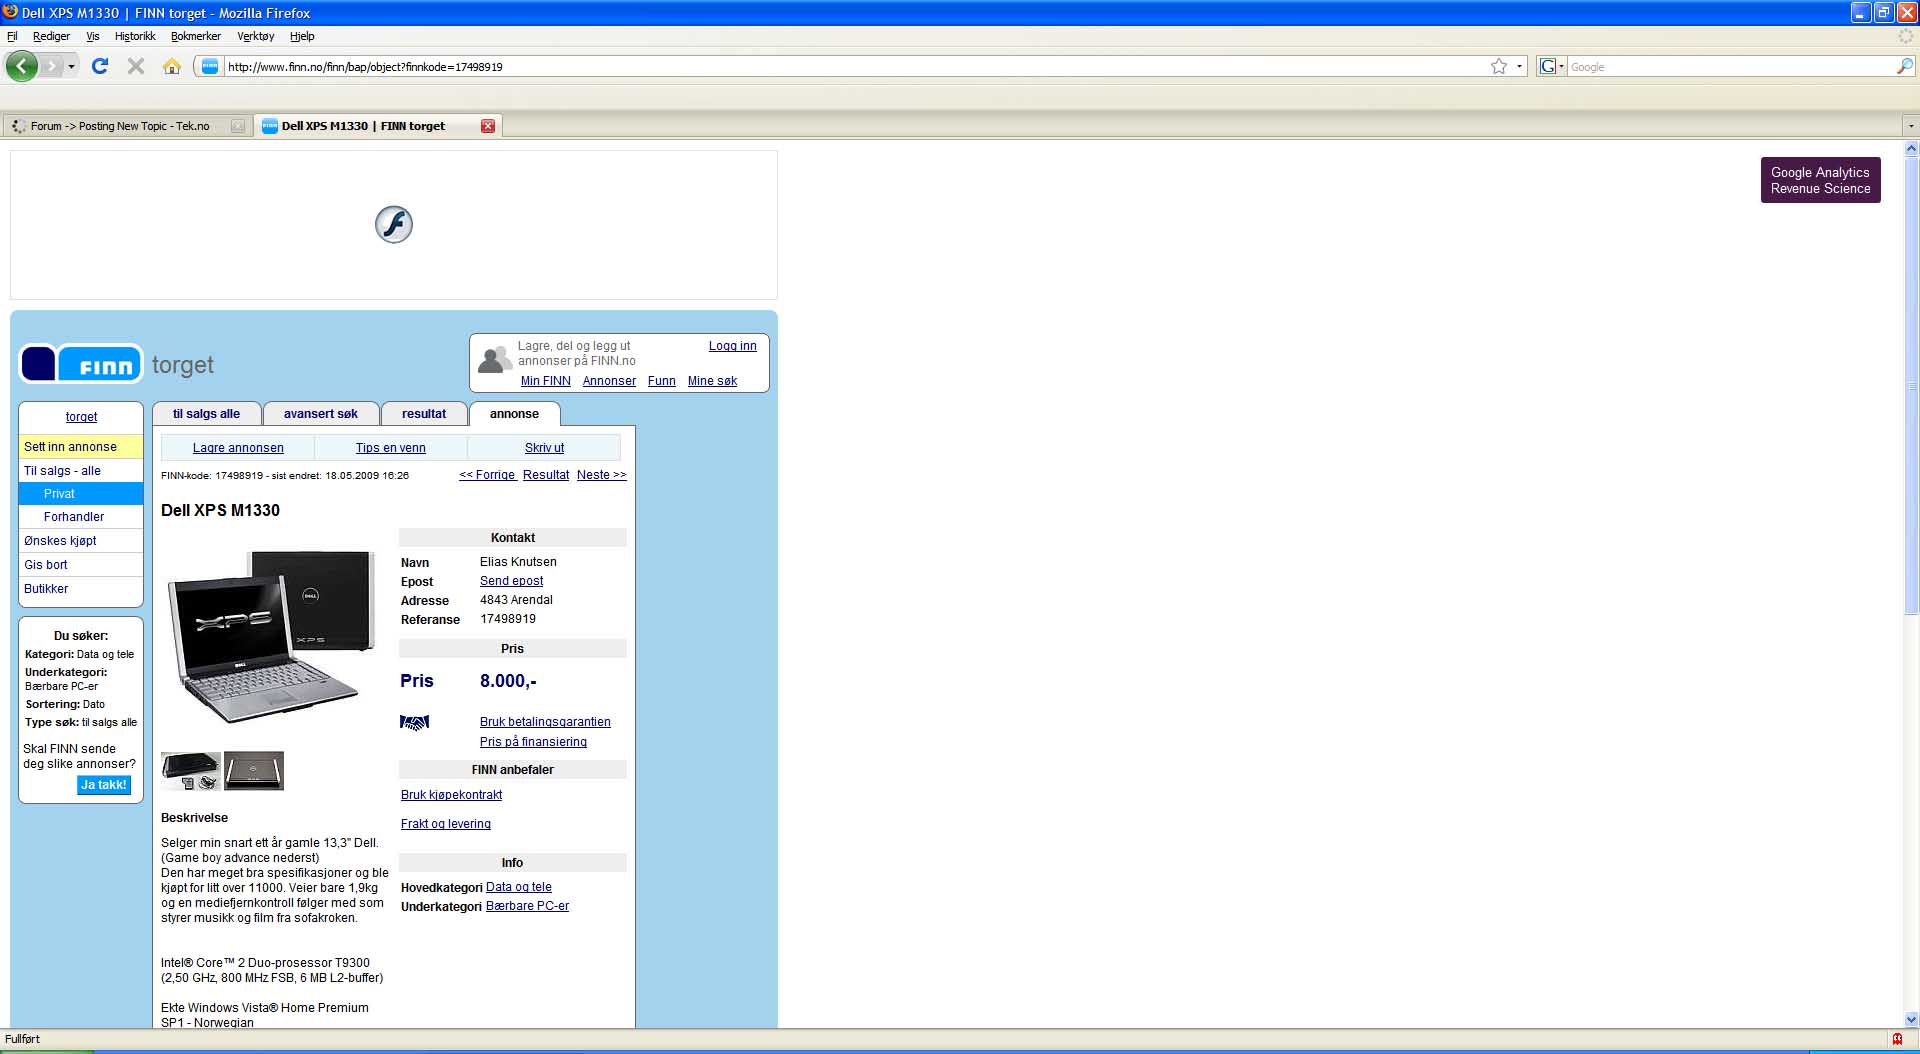Select Forhandler in the sidebar
Screen dimensions: 1920x1054
tap(81, 517)
